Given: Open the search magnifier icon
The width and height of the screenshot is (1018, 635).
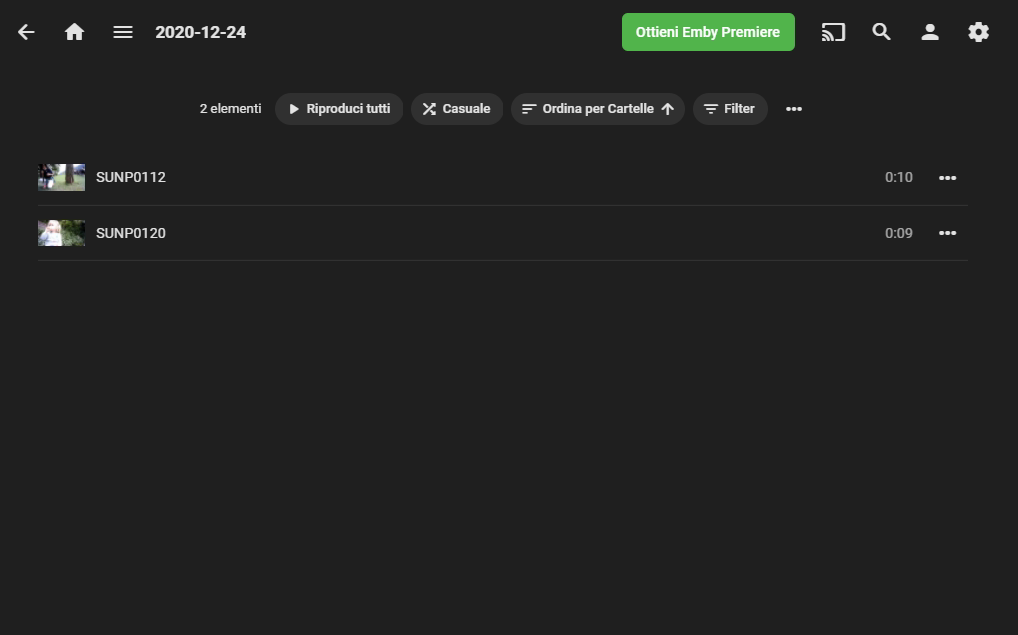Looking at the screenshot, I should [881, 32].
